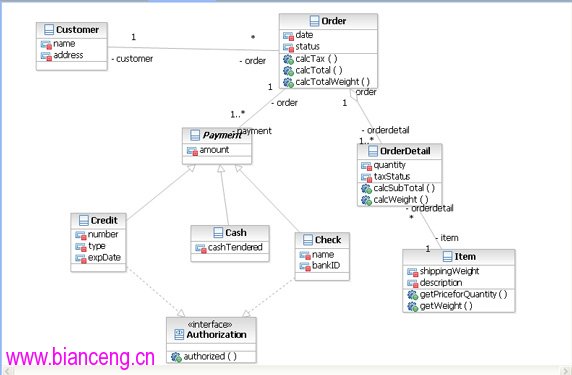Select the quantity attribute
The width and height of the screenshot is (572, 375).
[389, 165]
